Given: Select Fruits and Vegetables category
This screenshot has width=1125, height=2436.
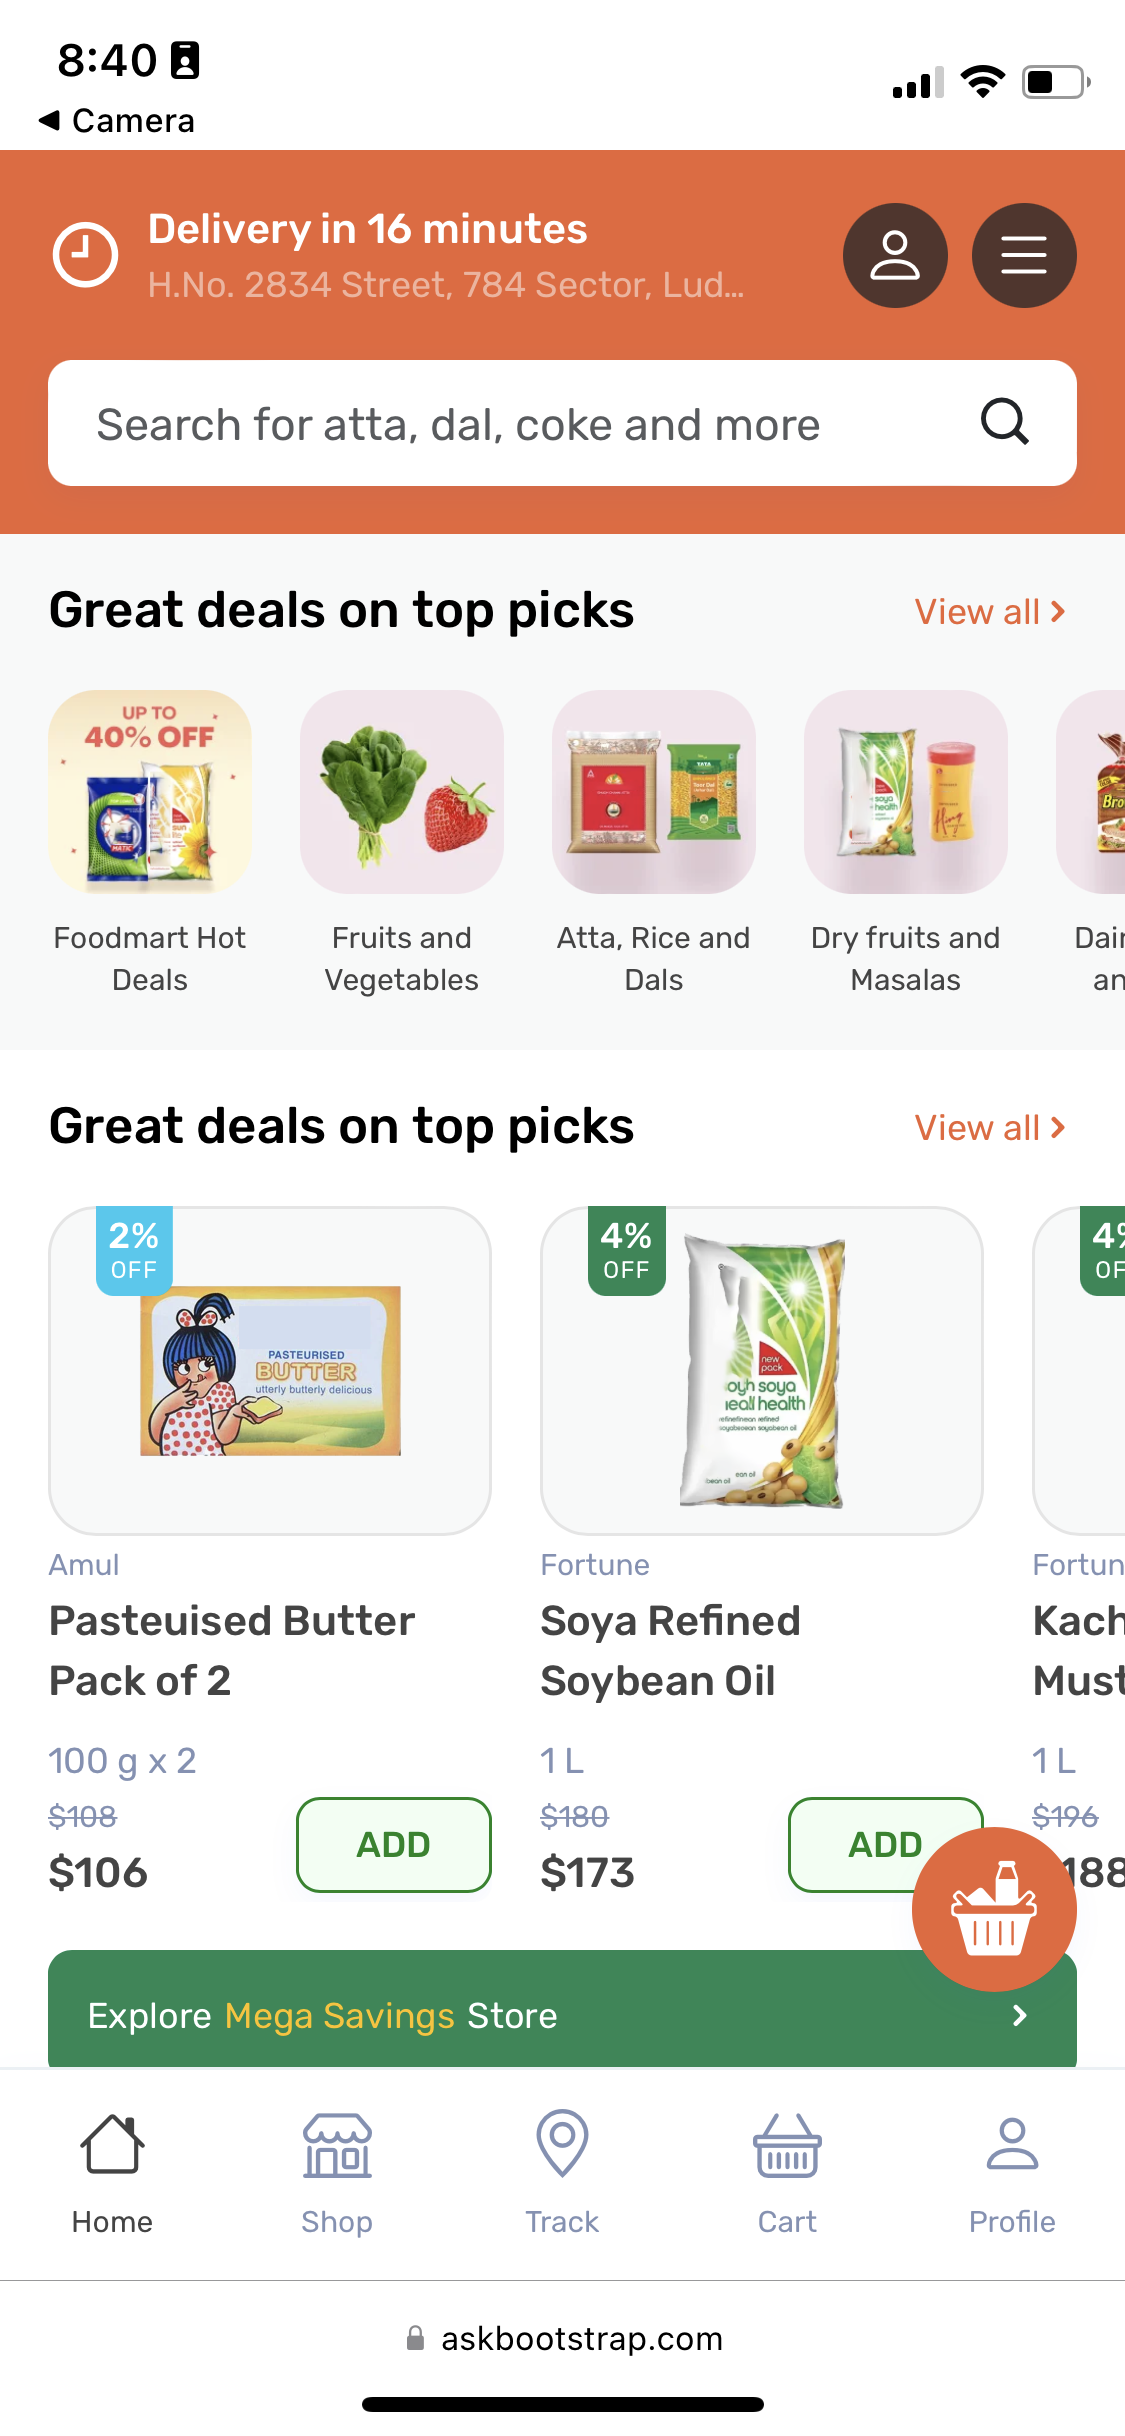Looking at the screenshot, I should tap(402, 792).
